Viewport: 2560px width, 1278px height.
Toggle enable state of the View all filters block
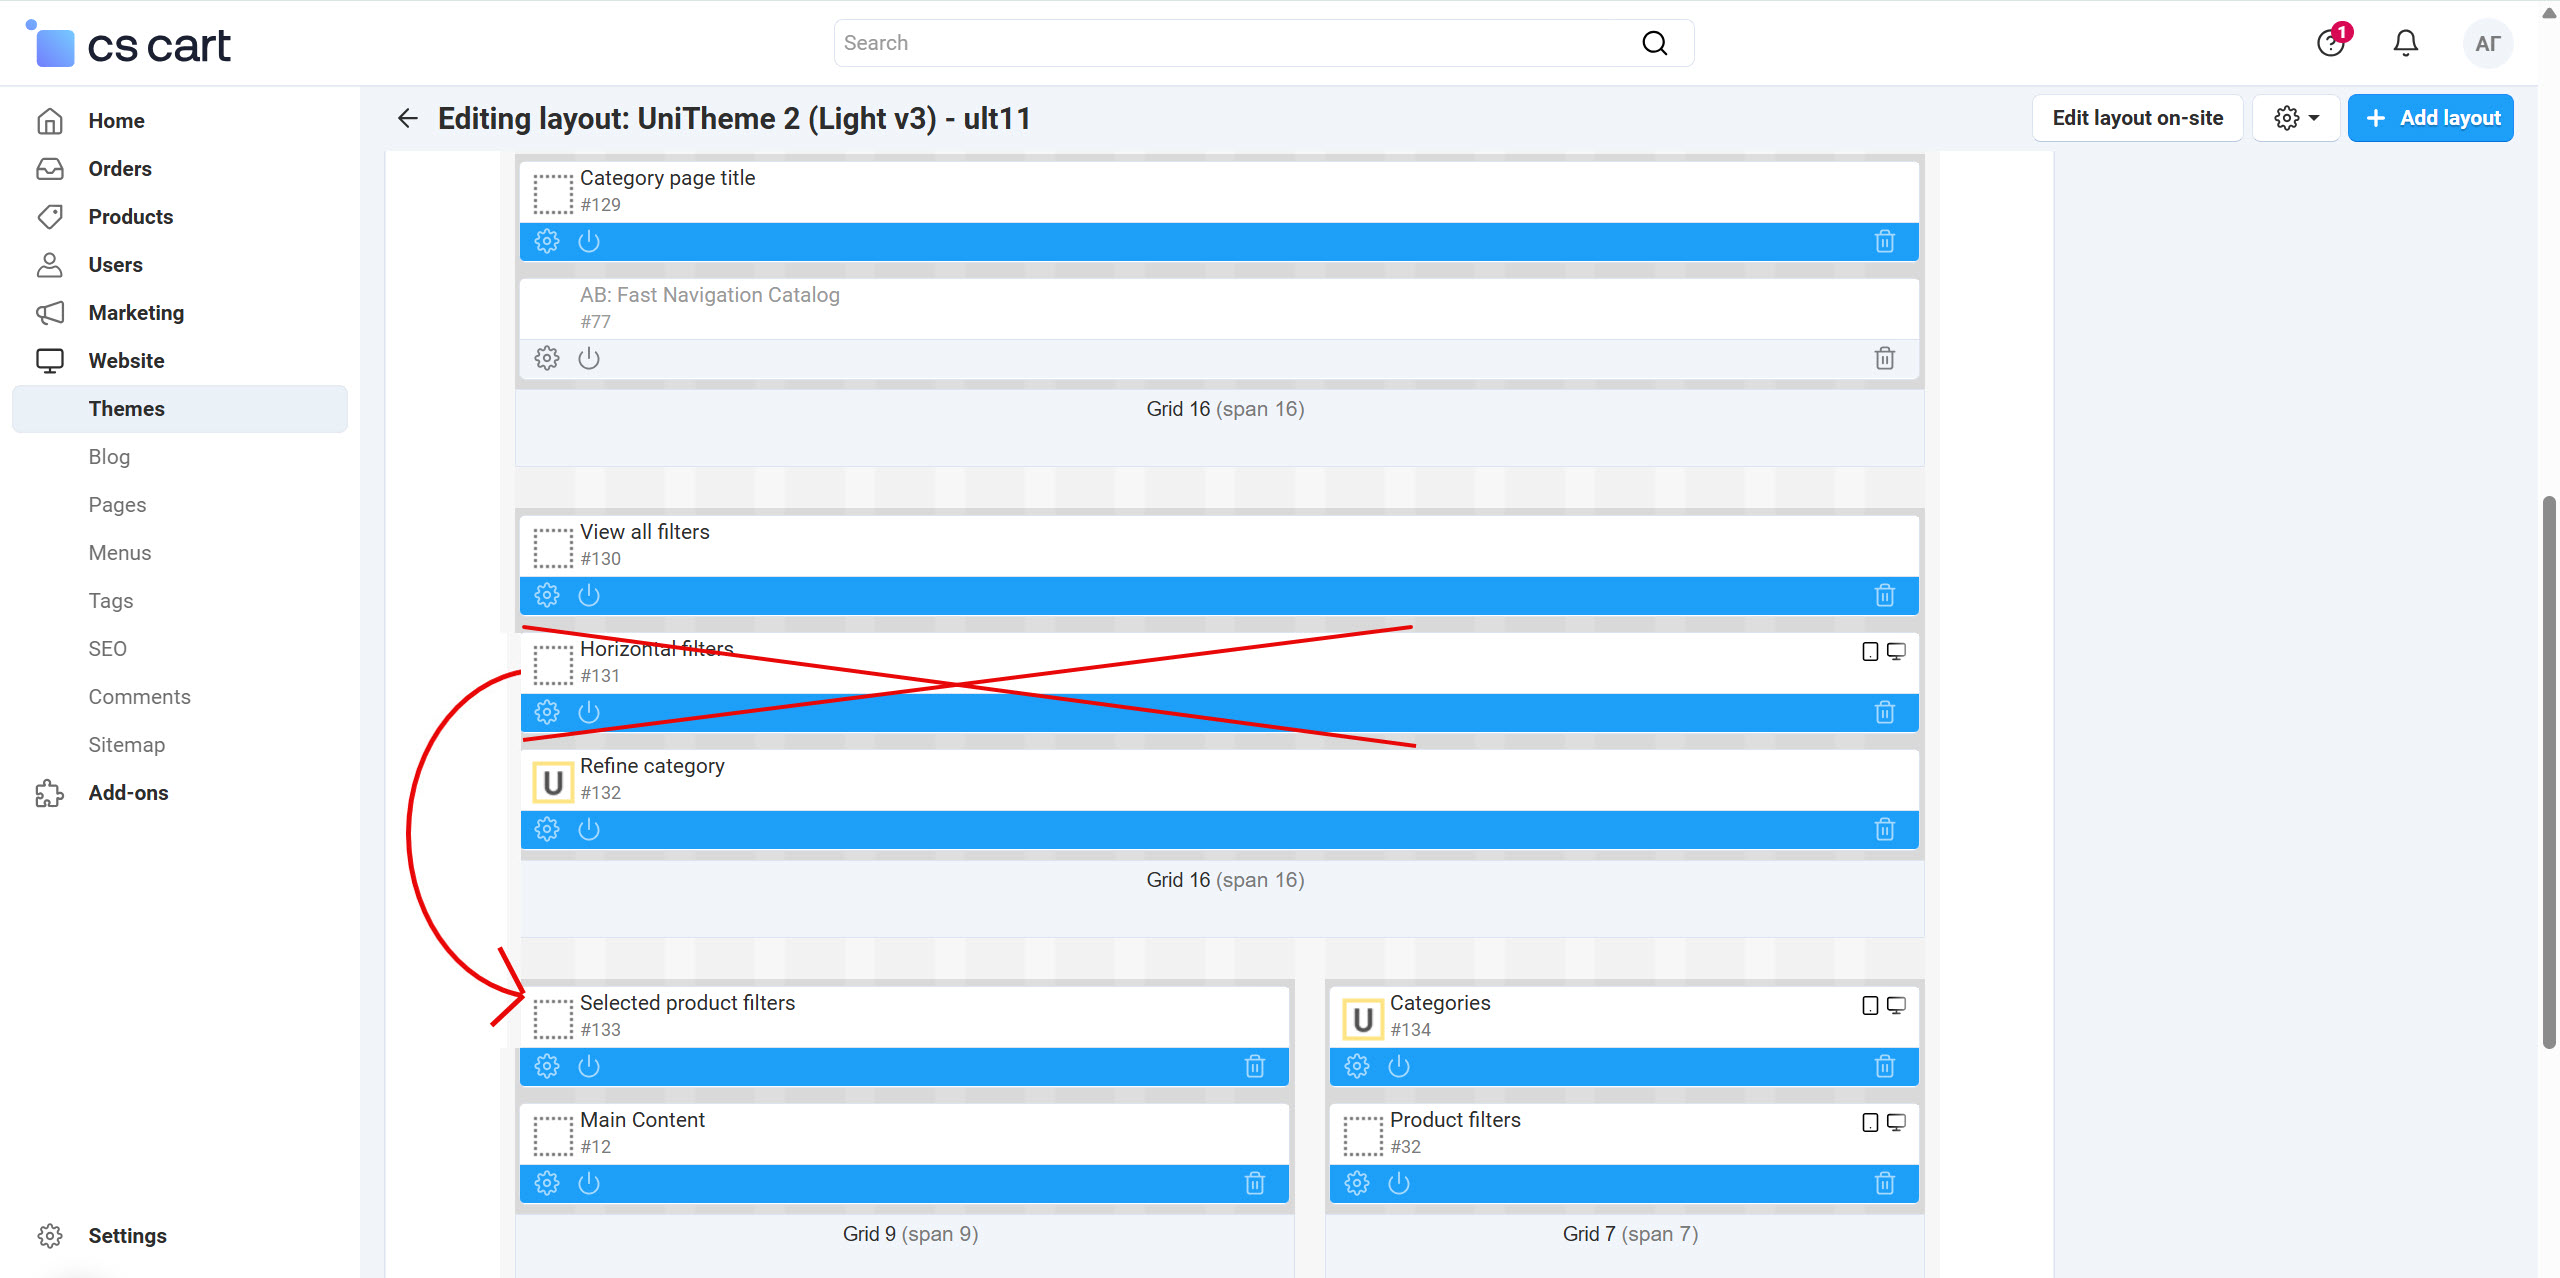(x=588, y=594)
